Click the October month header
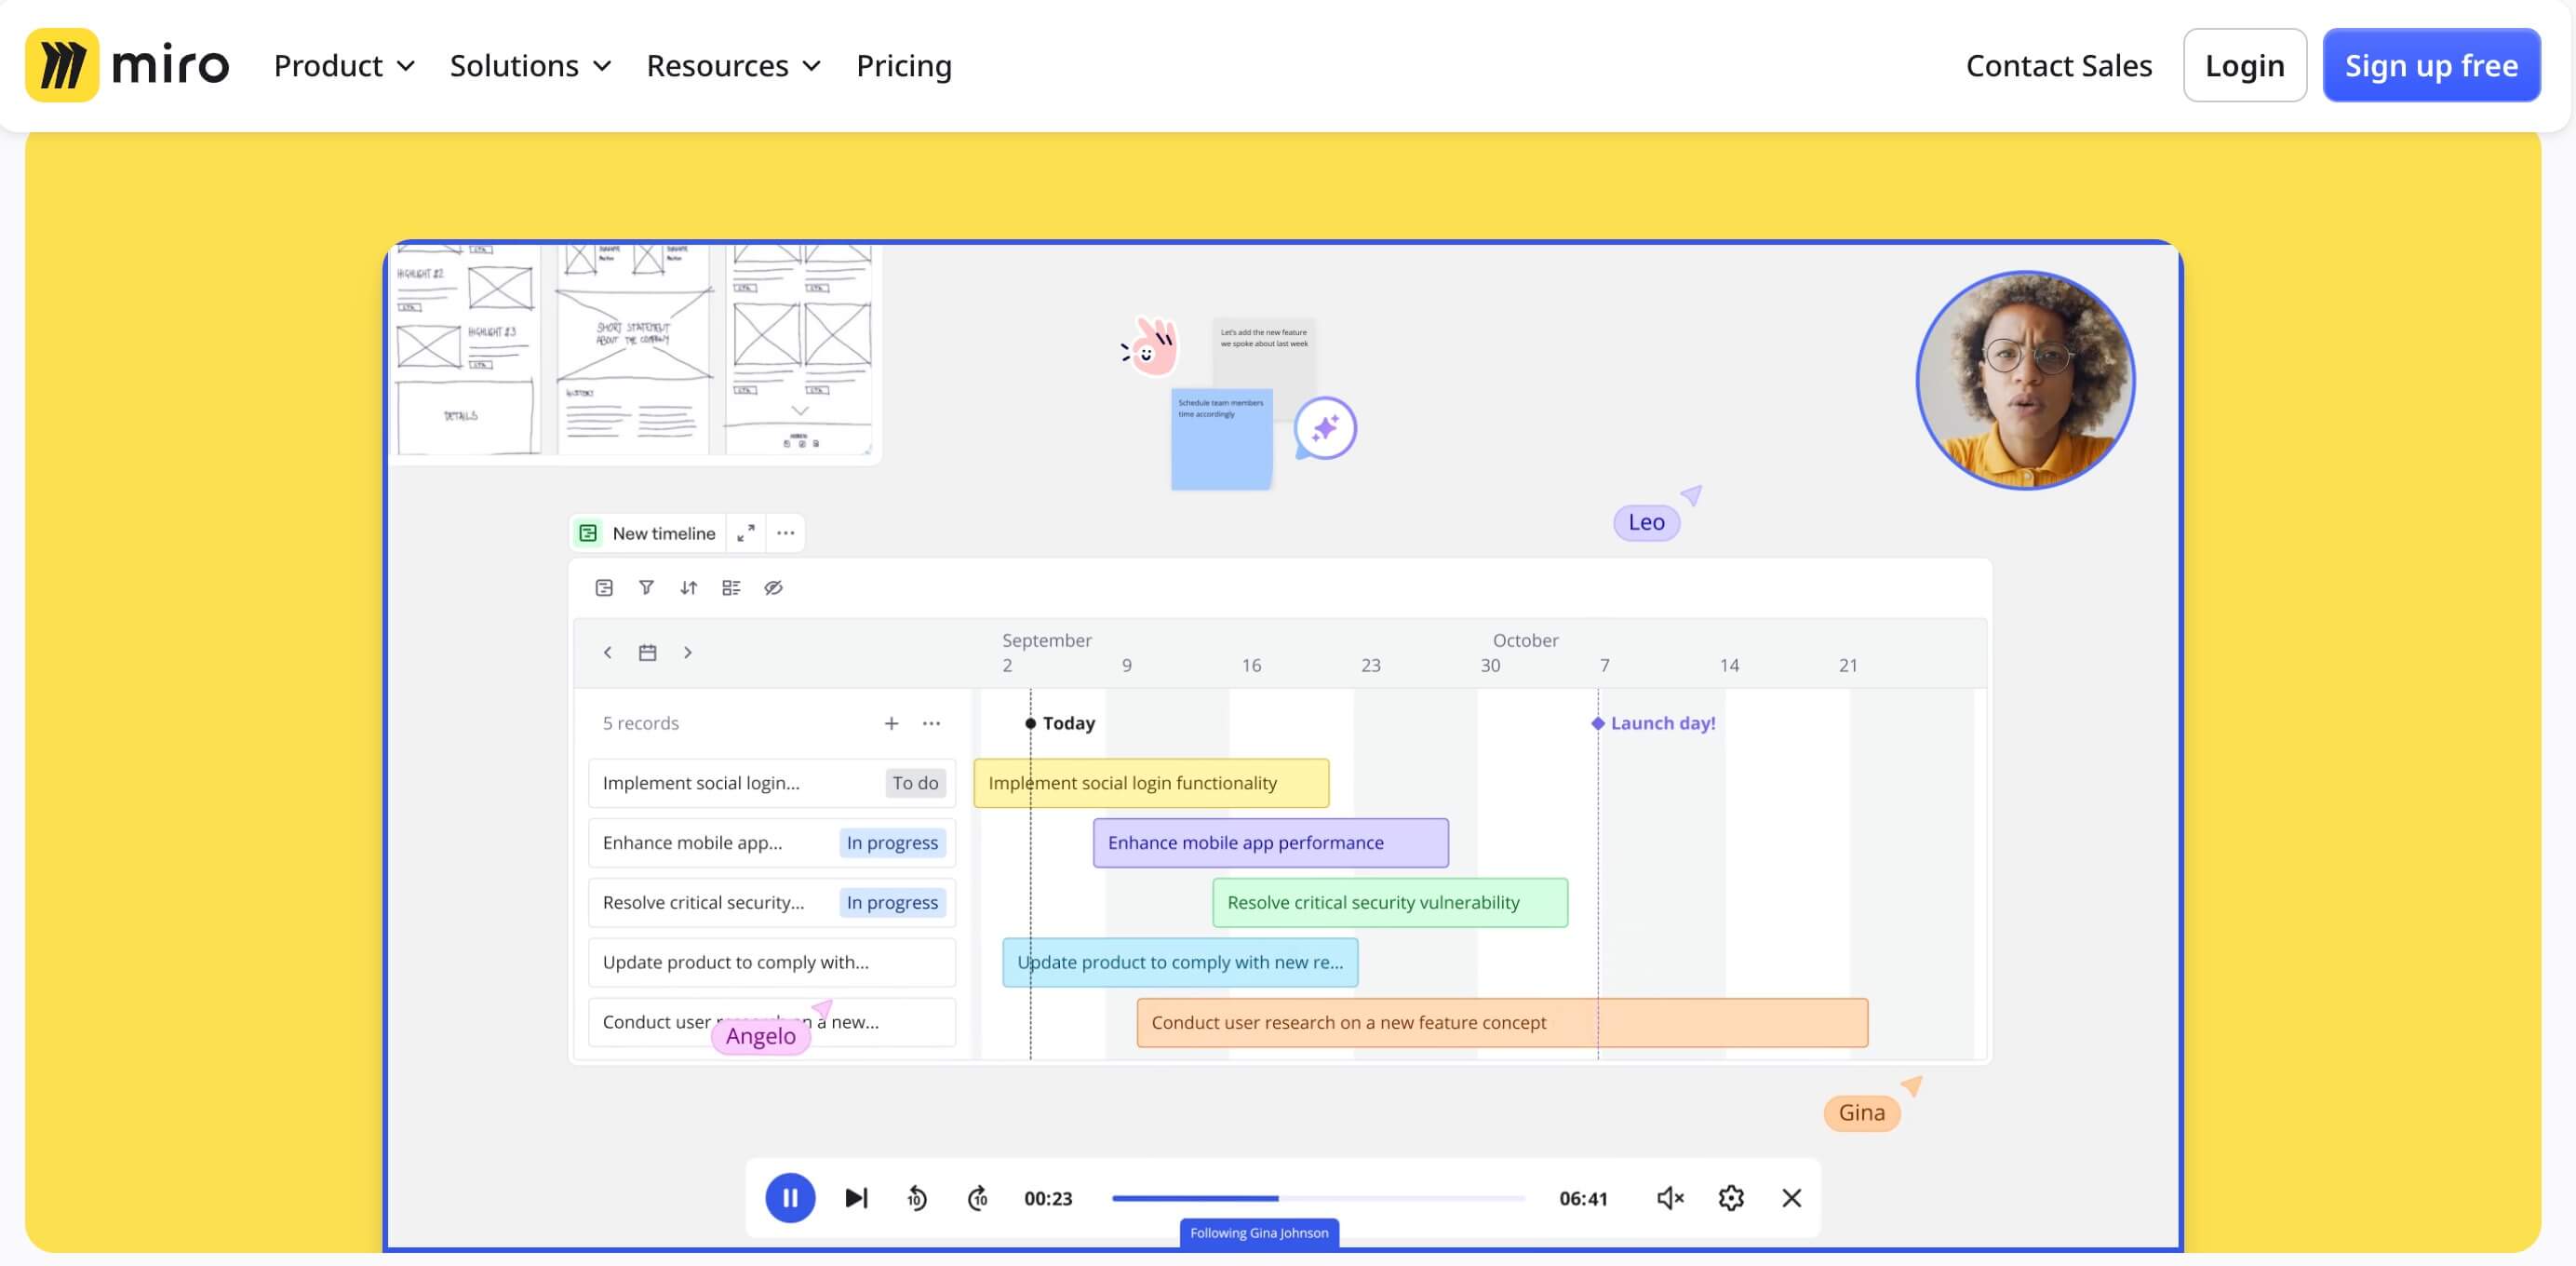The image size is (2576, 1266). tap(1525, 640)
